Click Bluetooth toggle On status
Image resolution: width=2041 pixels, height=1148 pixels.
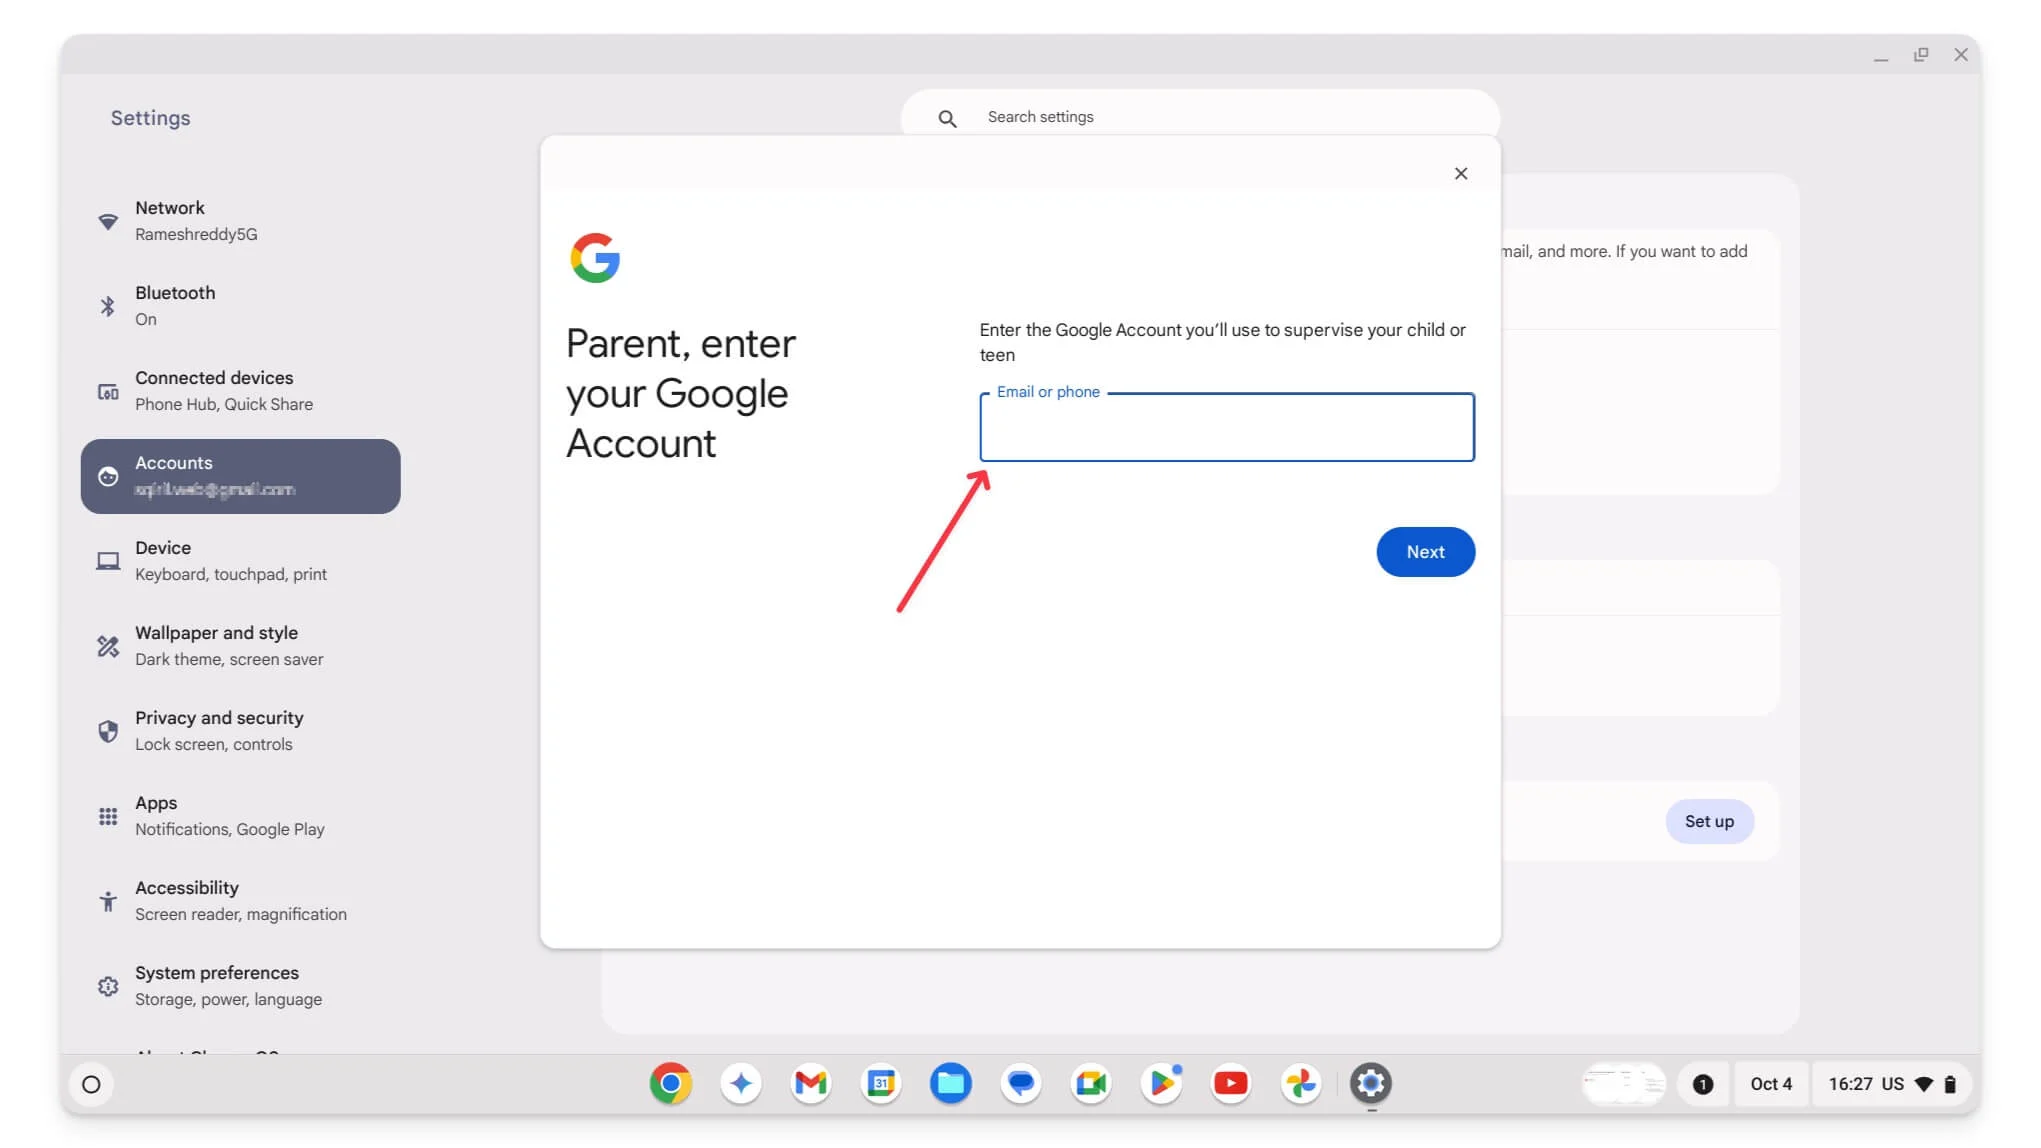click(x=147, y=320)
